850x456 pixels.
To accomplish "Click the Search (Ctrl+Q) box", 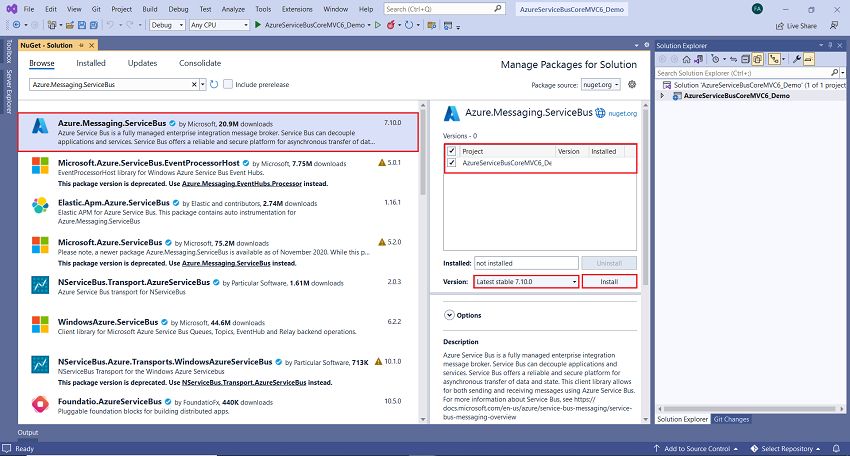I will 444,9.
